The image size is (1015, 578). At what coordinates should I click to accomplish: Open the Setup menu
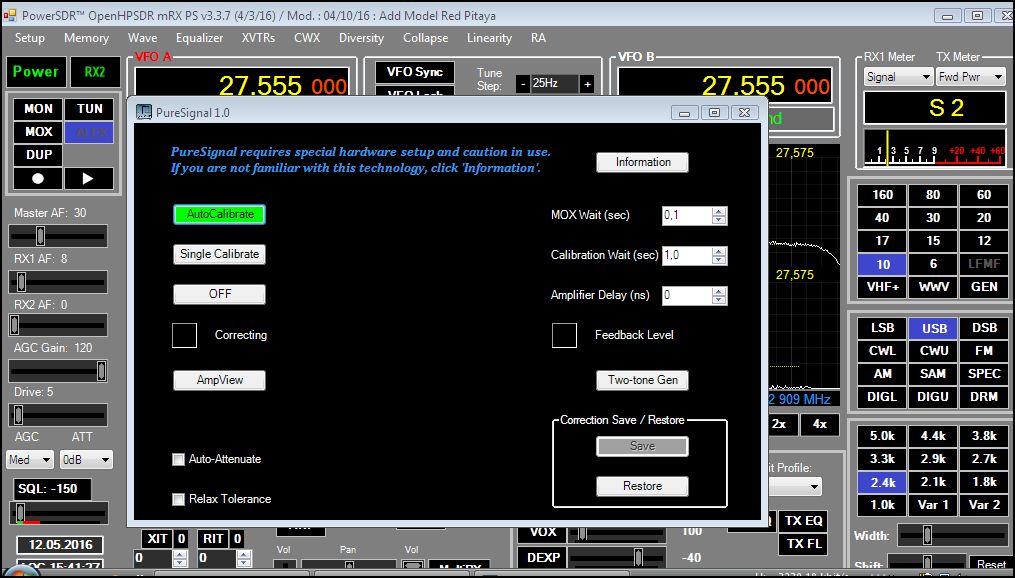coord(30,38)
